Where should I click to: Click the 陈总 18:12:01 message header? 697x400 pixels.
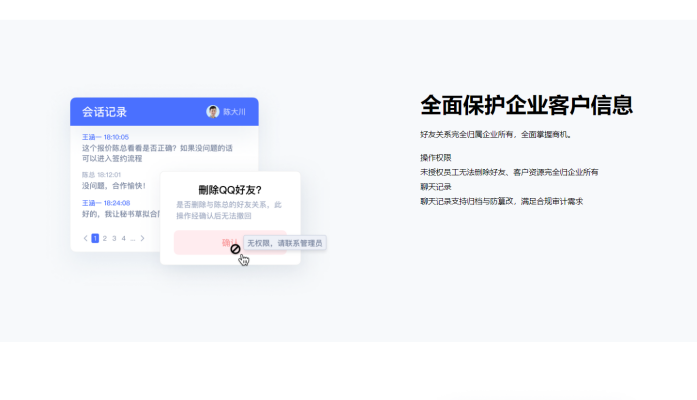click(101, 175)
